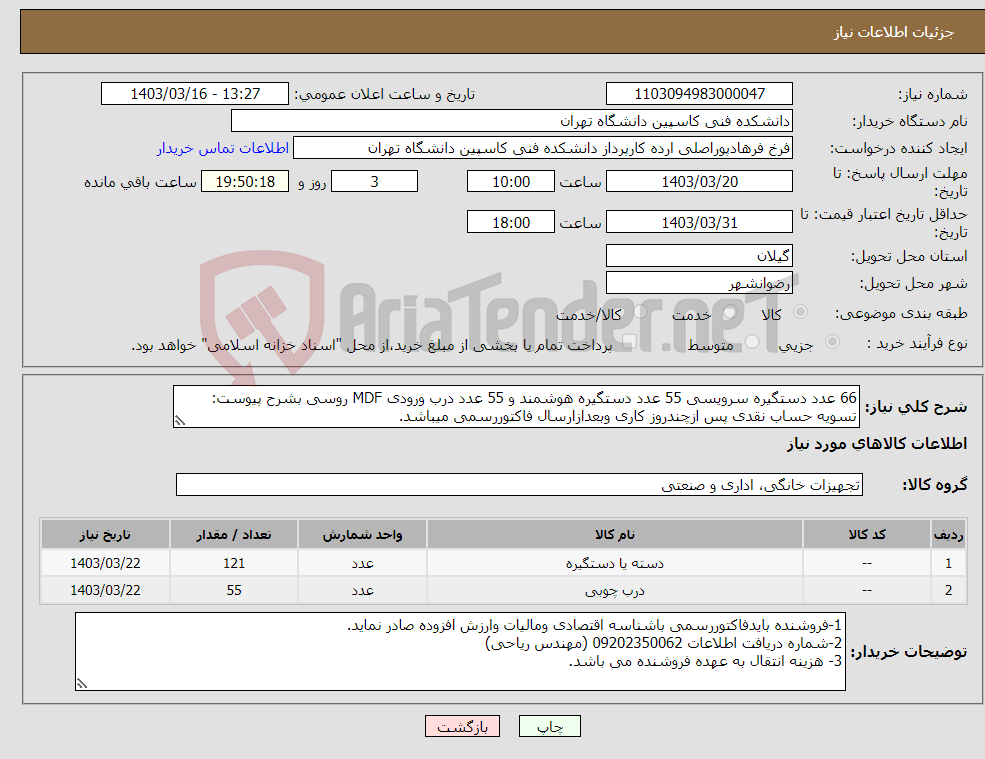This screenshot has width=985, height=759.
Task: Click response deadline date field 1403/03/20
Action: [699, 182]
